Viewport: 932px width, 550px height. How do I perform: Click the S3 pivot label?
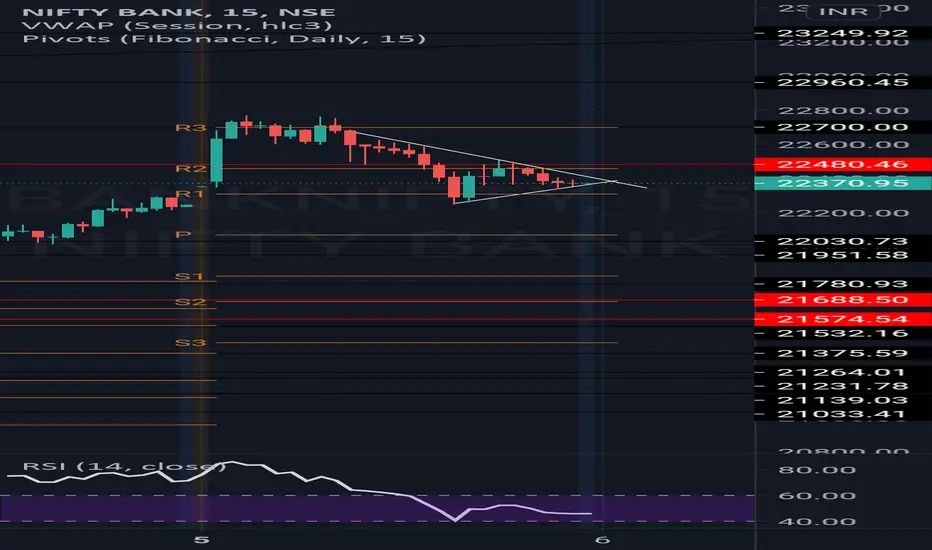point(191,343)
